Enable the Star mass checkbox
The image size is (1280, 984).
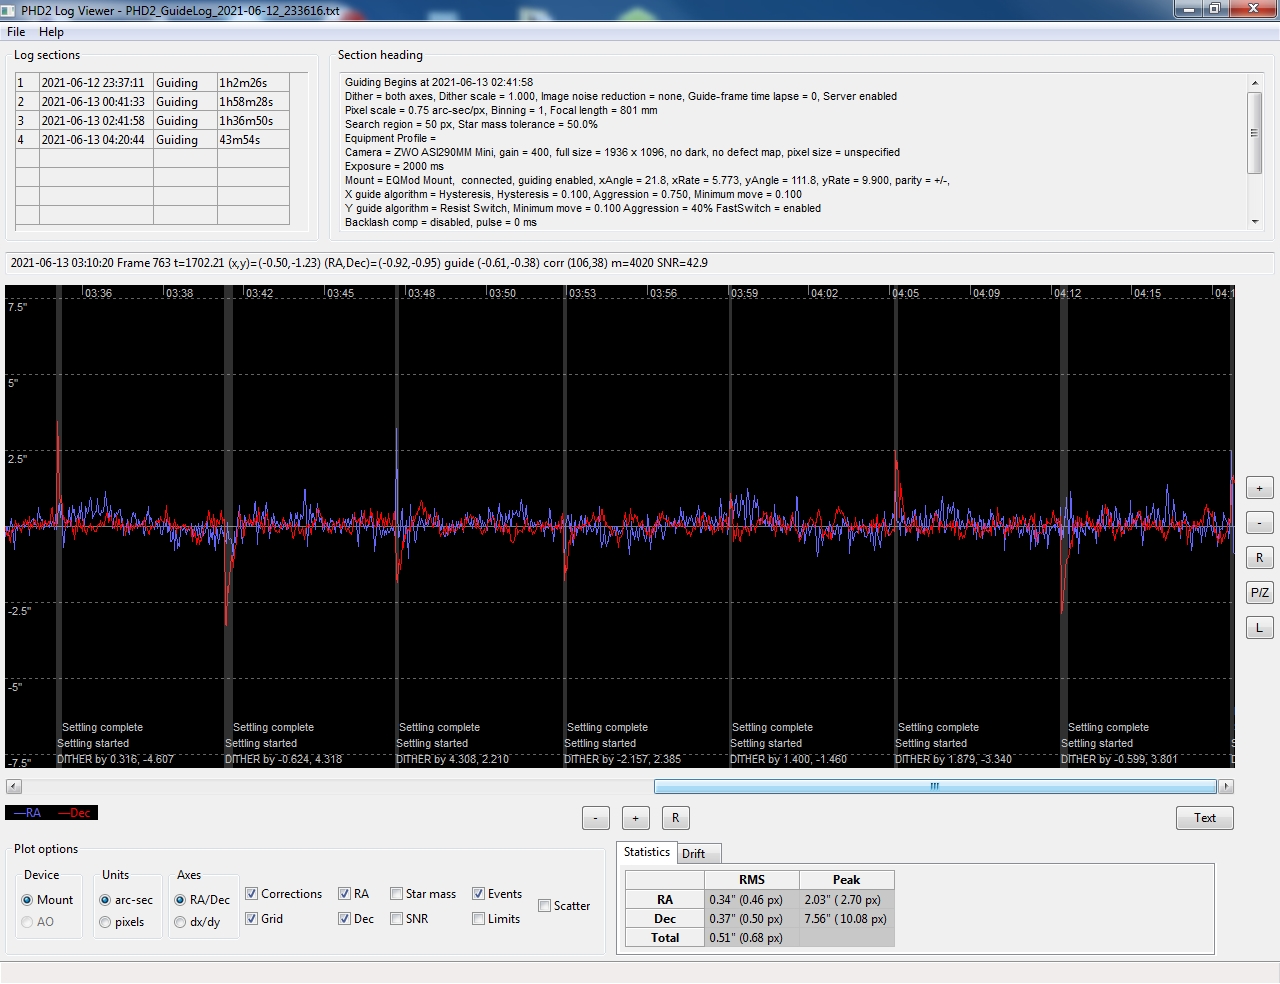[396, 894]
